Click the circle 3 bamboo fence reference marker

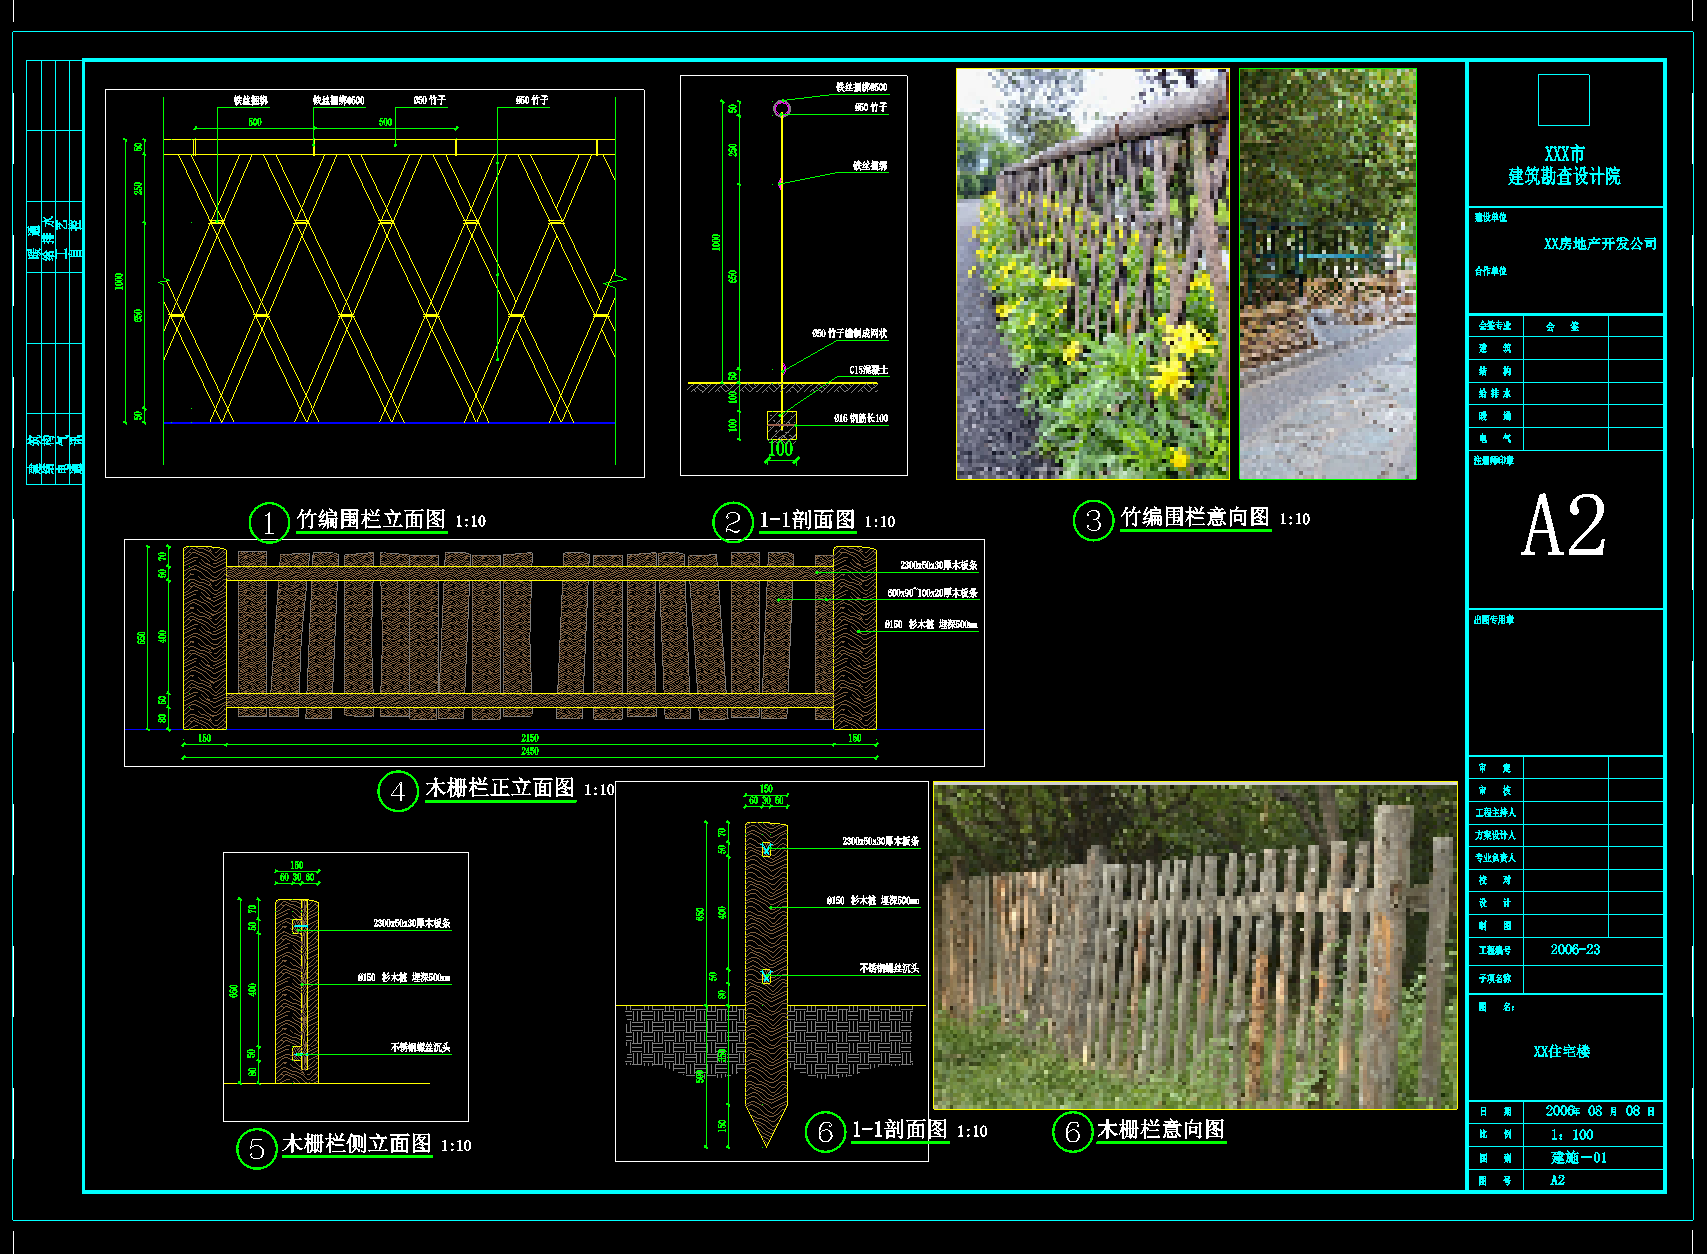pyautogui.click(x=1093, y=520)
